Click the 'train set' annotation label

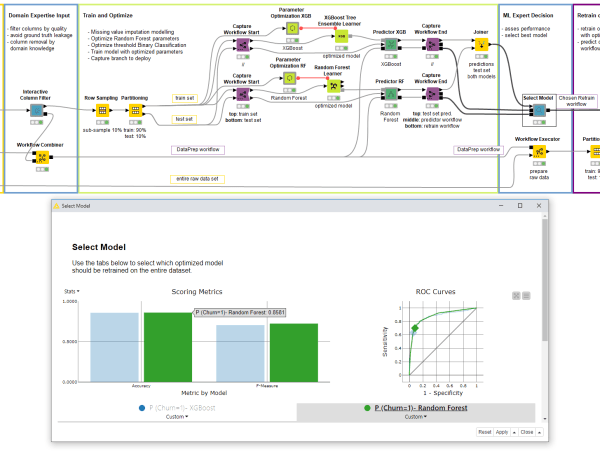(185, 99)
